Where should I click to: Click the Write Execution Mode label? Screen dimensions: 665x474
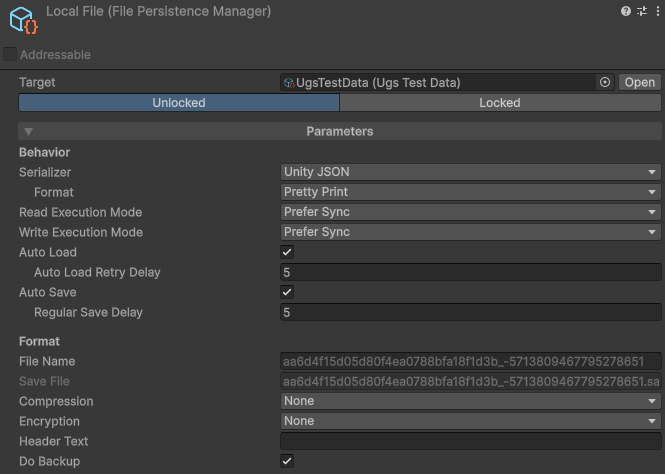tap(81, 232)
